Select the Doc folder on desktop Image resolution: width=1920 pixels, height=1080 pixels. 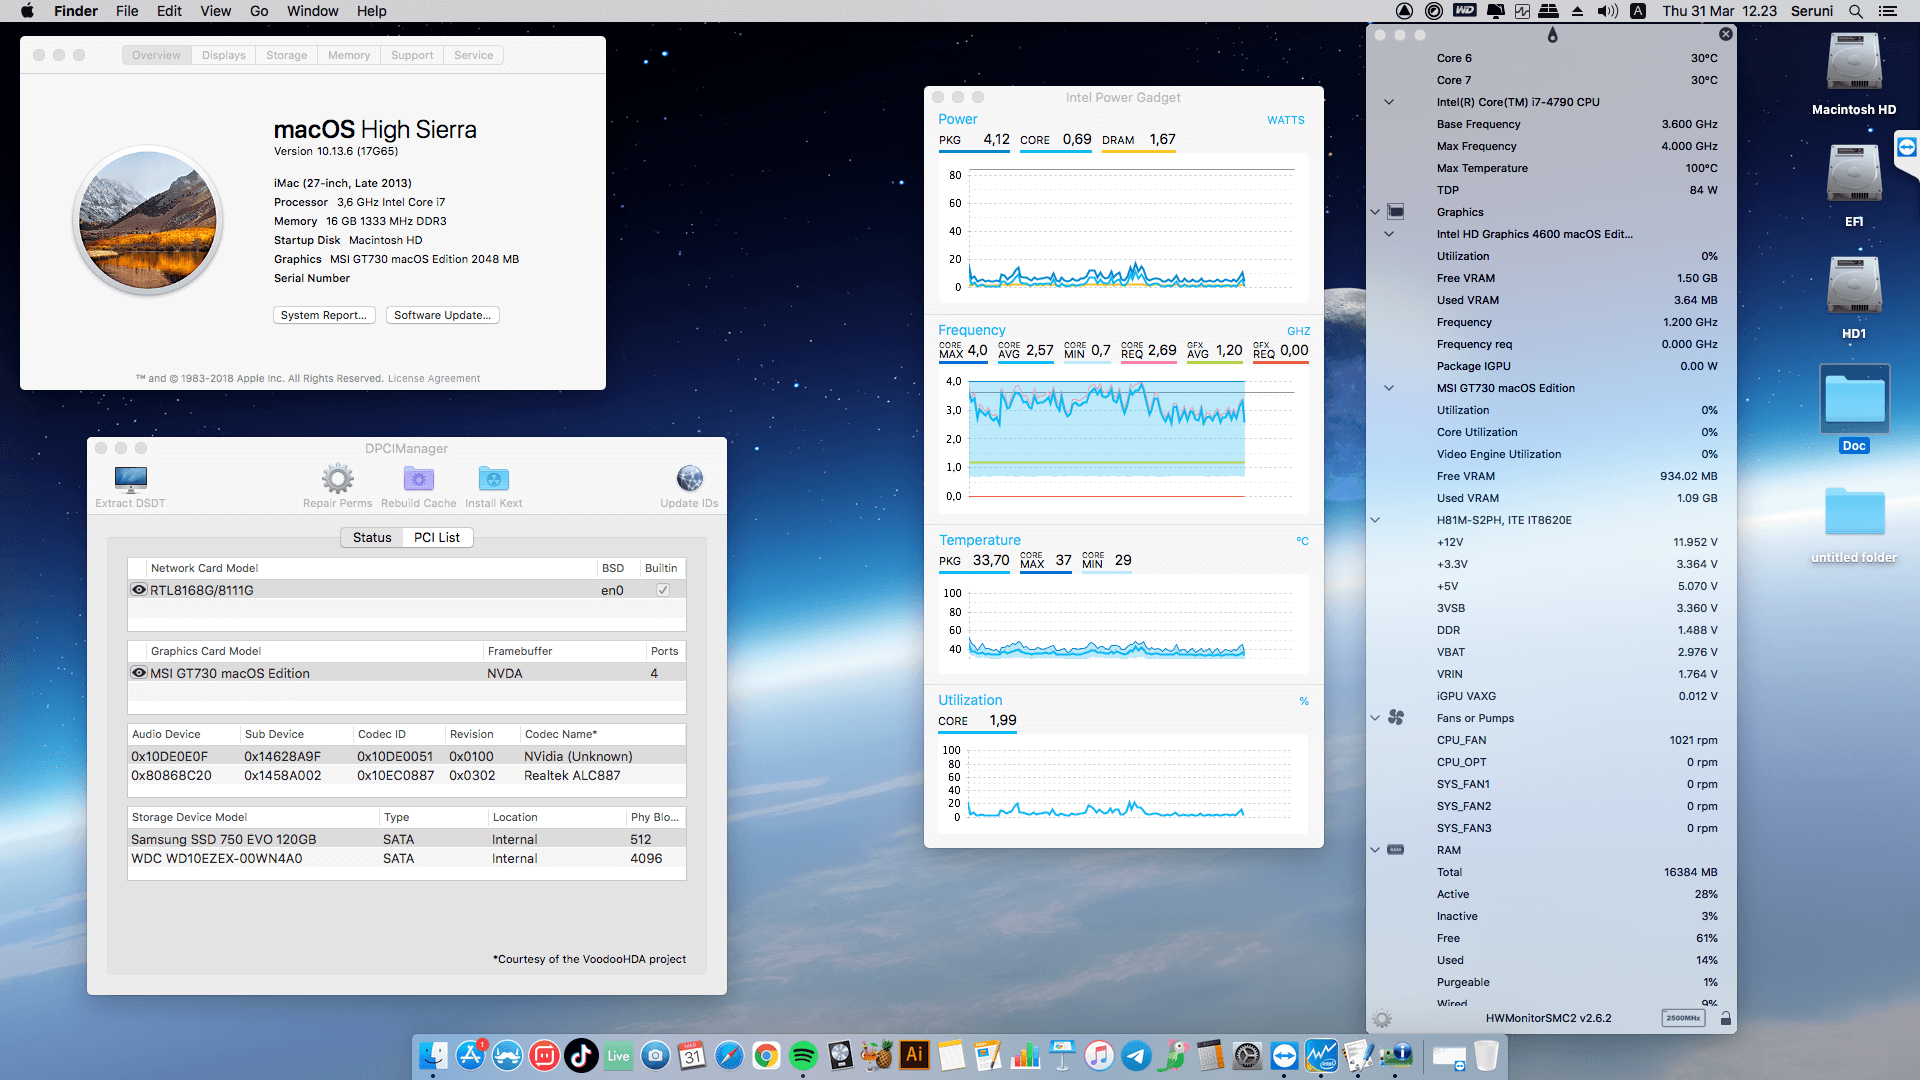coord(1853,409)
